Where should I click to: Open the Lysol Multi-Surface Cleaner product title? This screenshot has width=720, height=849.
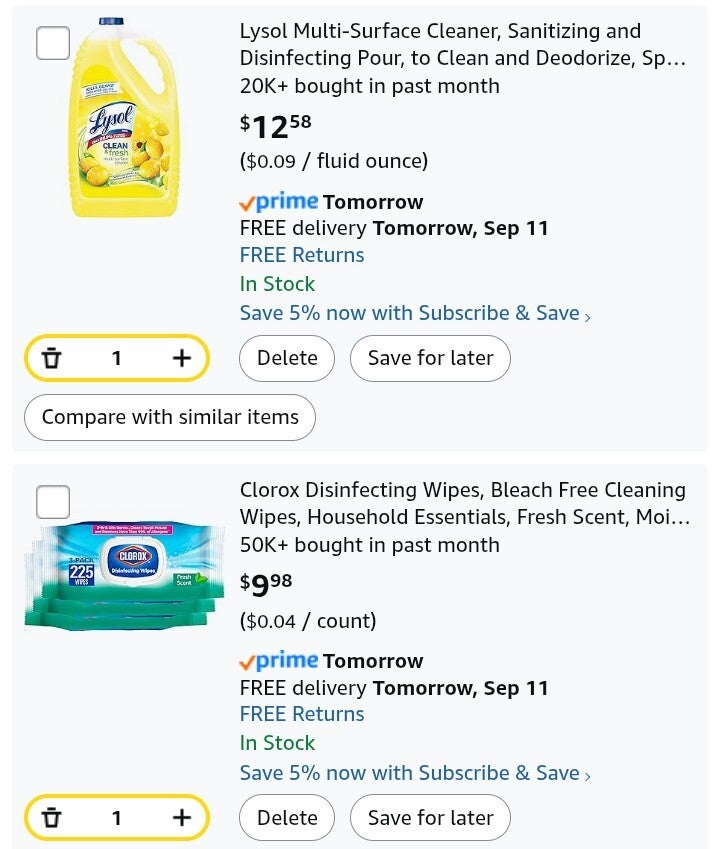pyautogui.click(x=462, y=45)
